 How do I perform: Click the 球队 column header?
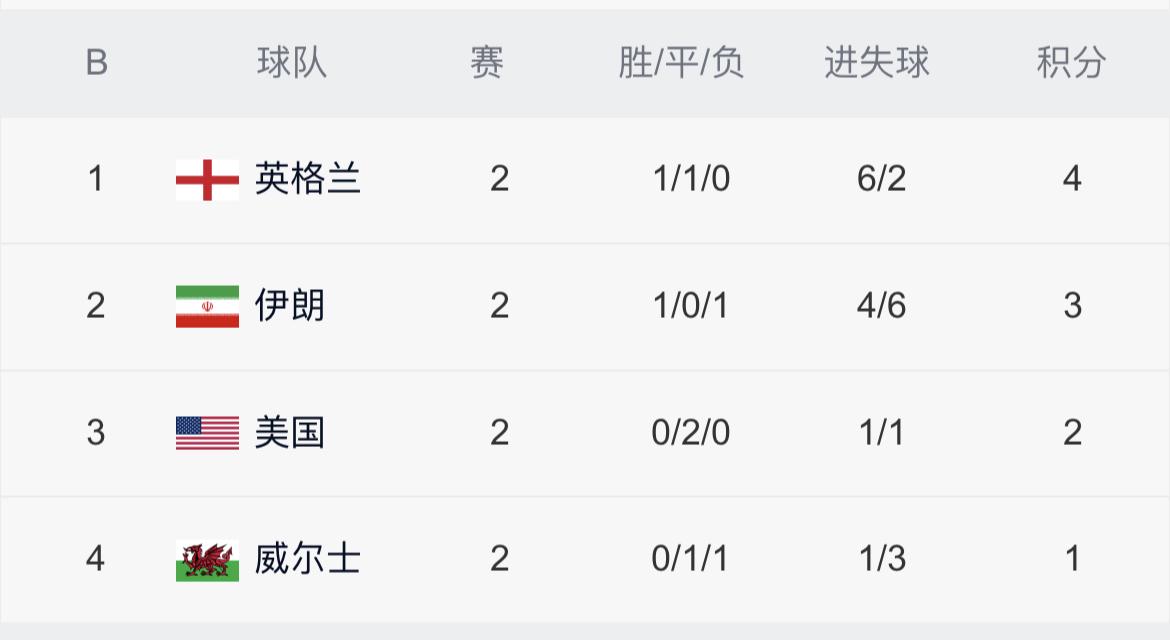pyautogui.click(x=291, y=64)
